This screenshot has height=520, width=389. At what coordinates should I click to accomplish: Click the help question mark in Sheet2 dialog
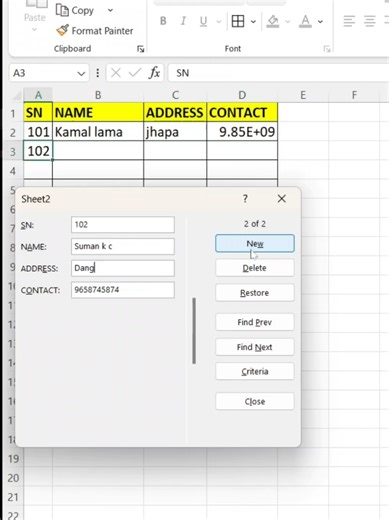coord(245,199)
